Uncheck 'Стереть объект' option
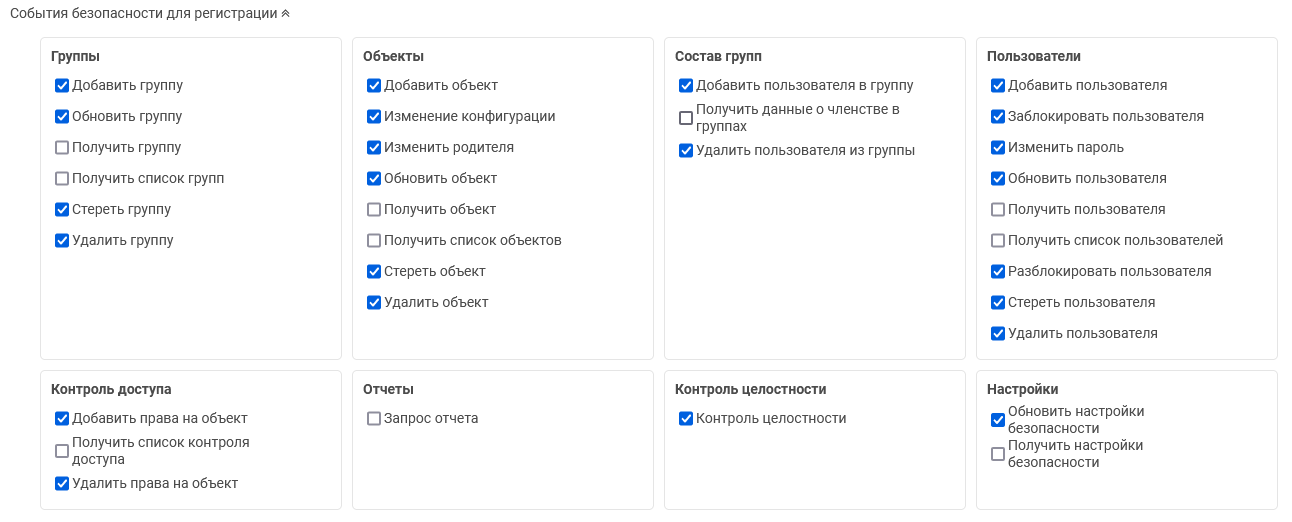Image resolution: width=1292 pixels, height=522 pixels. (374, 272)
